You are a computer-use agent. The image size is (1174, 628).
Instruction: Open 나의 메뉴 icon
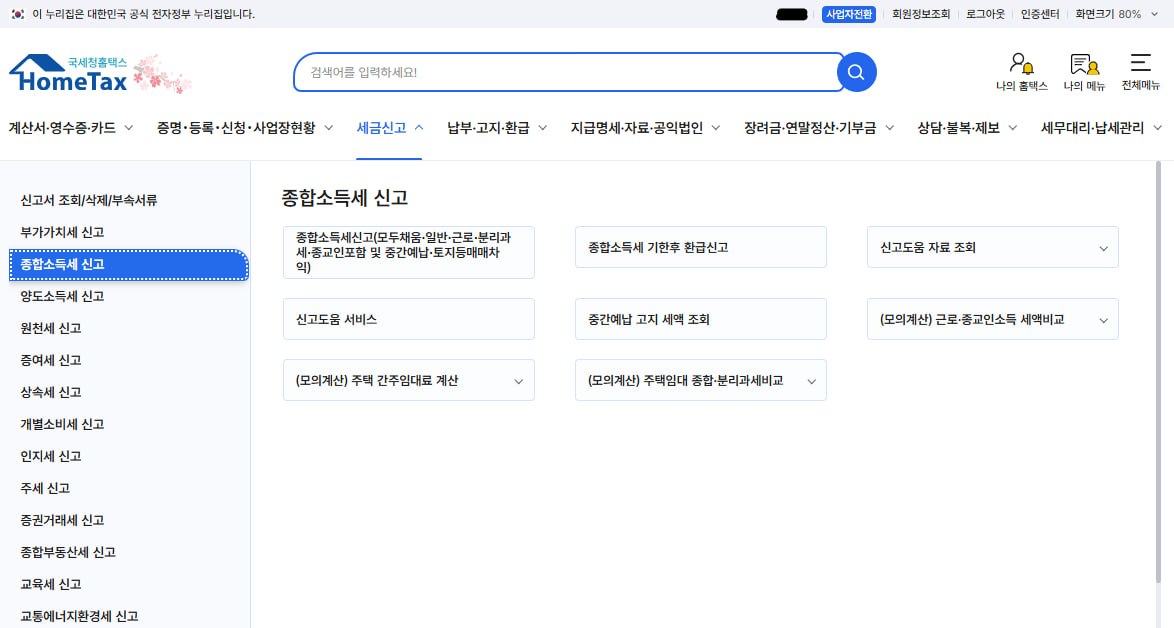pyautogui.click(x=1084, y=72)
